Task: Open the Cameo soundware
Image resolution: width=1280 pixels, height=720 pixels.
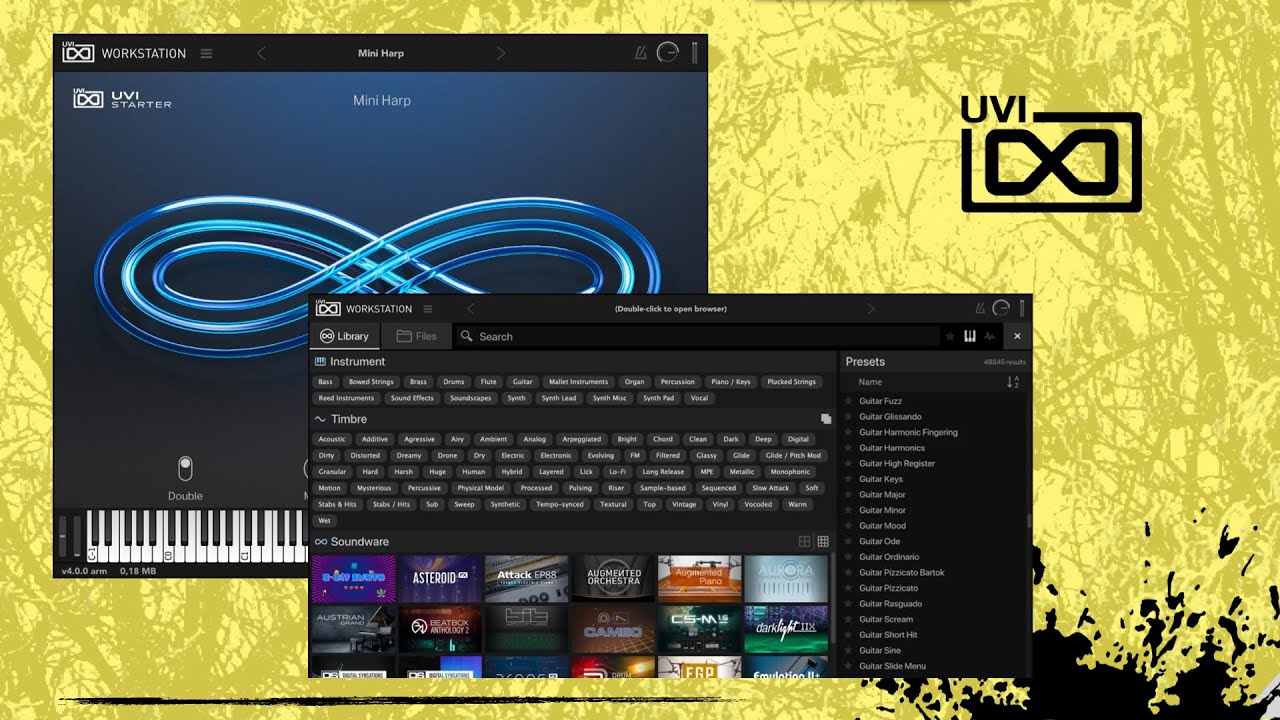Action: [613, 628]
